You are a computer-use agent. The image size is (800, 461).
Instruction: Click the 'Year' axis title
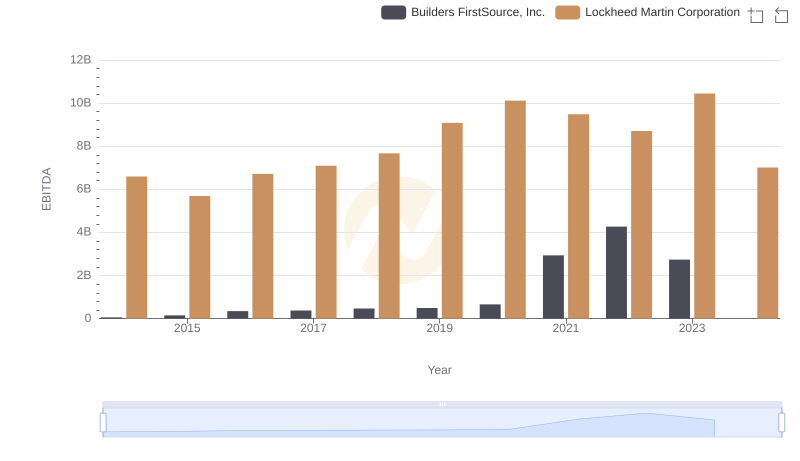439,370
